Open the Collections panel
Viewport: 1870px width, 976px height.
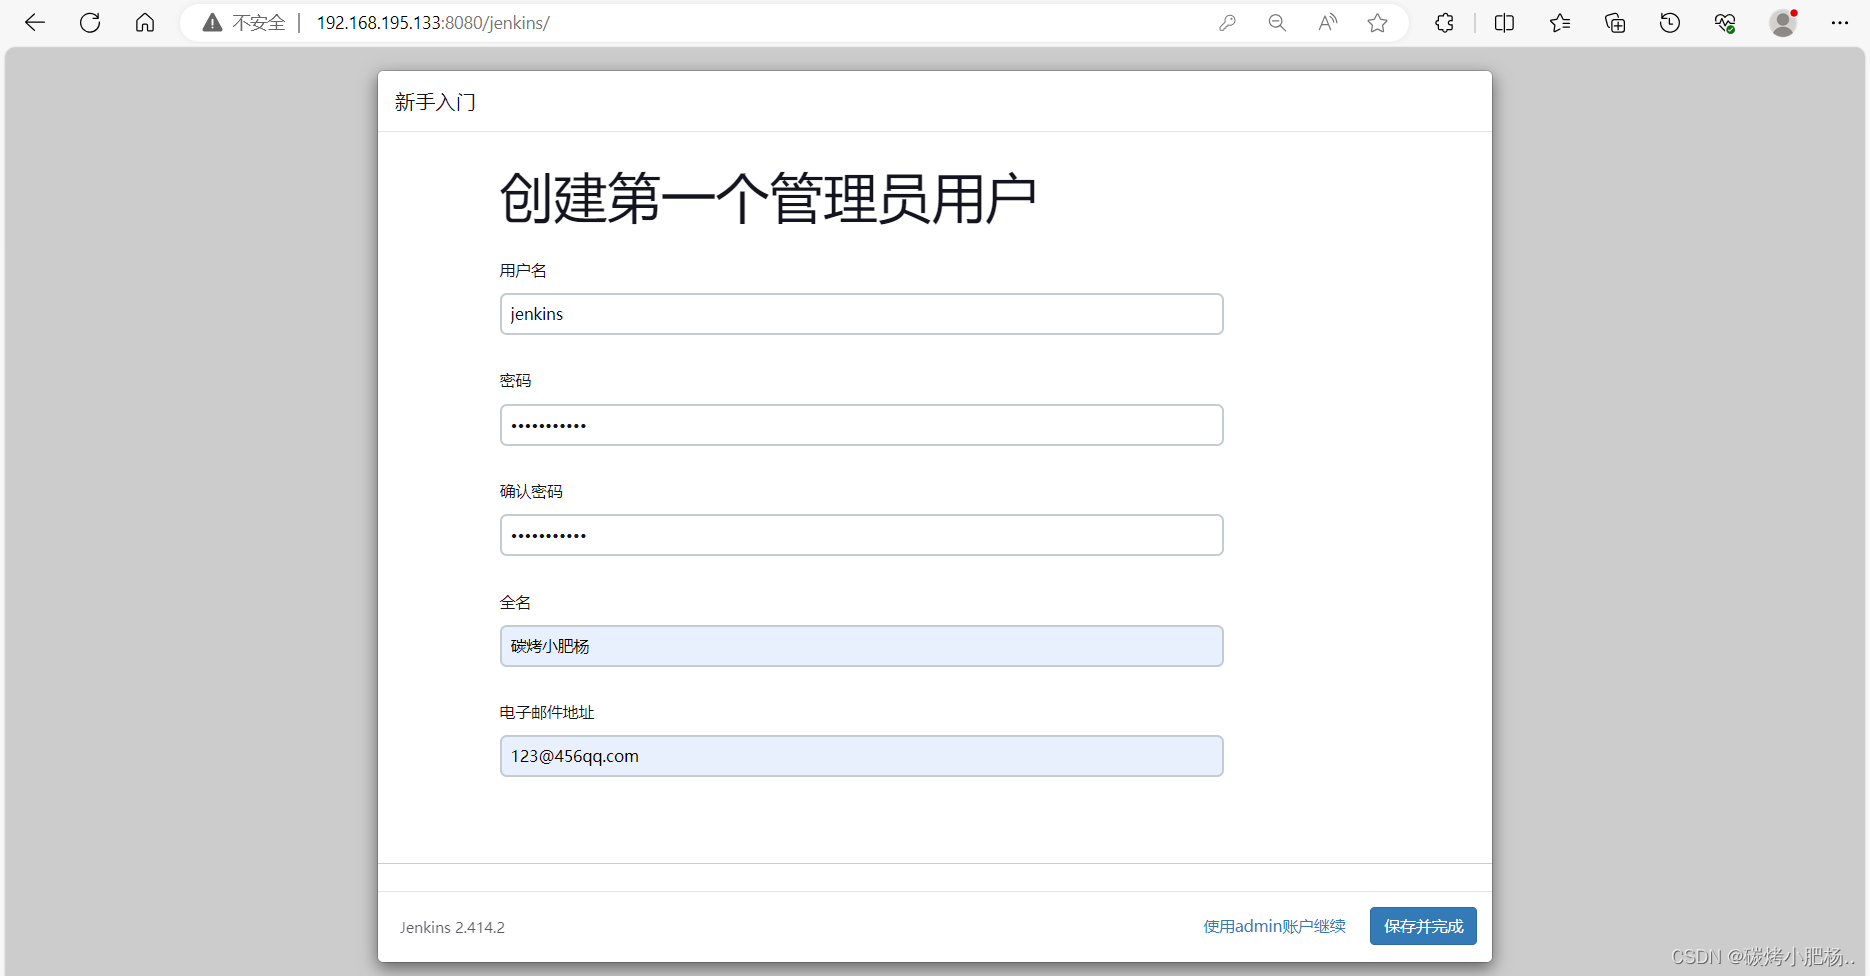[1614, 22]
